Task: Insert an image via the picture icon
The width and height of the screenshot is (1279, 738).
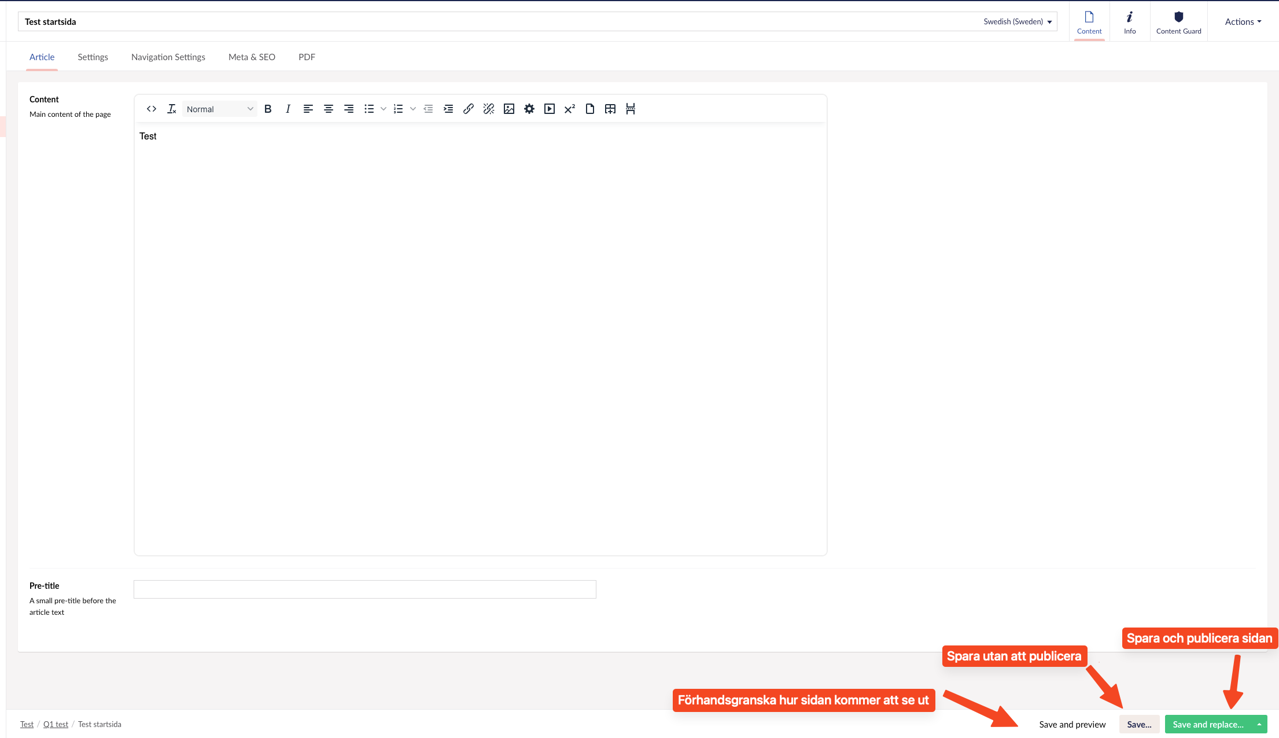Action: point(509,109)
